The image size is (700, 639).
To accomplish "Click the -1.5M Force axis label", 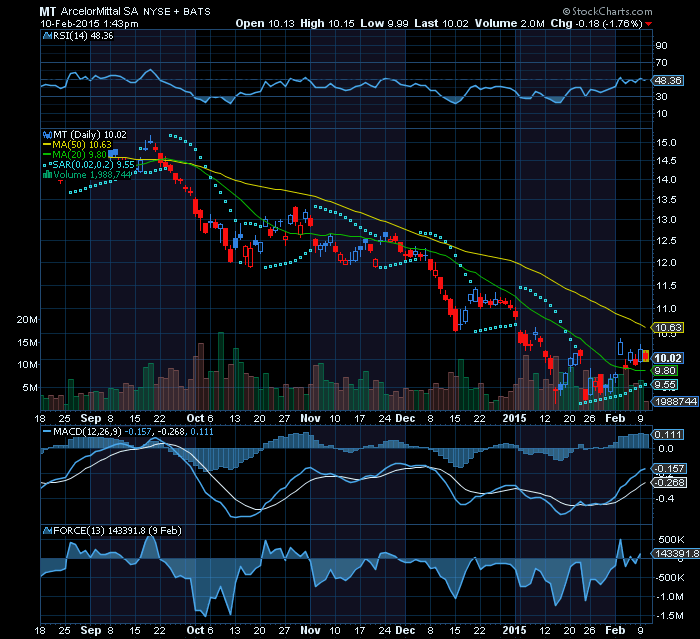I will click(x=669, y=616).
